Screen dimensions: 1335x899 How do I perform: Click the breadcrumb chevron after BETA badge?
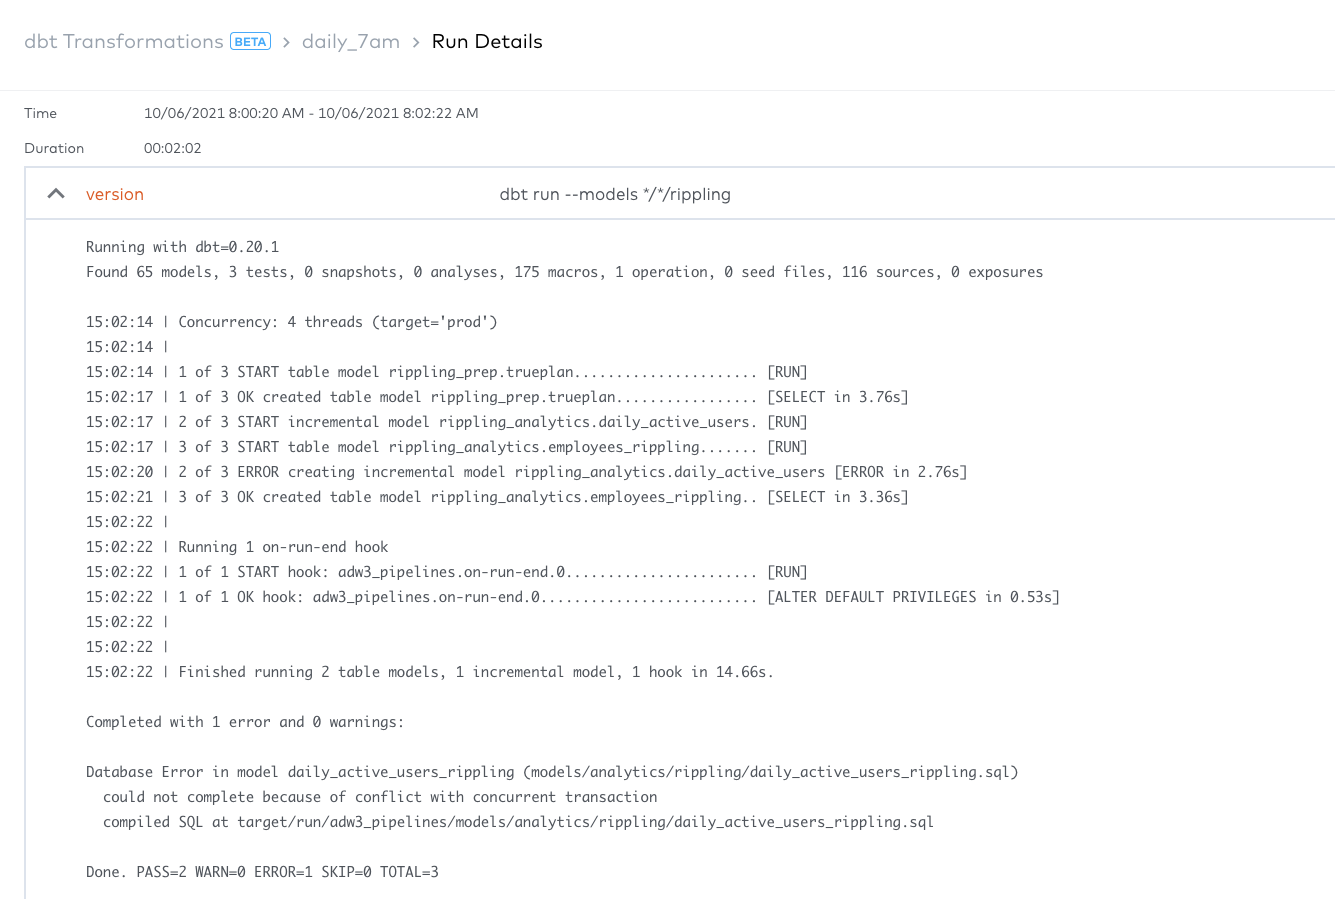coord(286,43)
